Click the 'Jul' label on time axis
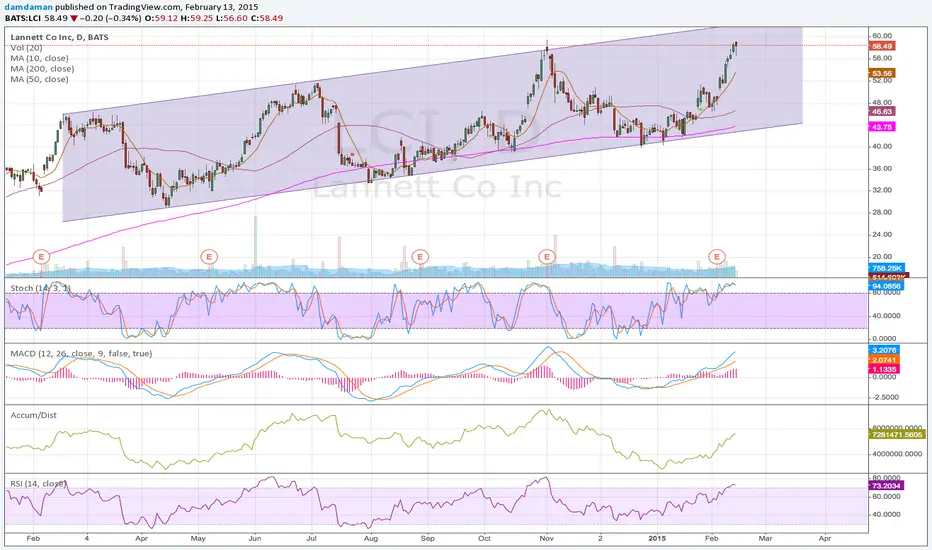 [x=311, y=539]
